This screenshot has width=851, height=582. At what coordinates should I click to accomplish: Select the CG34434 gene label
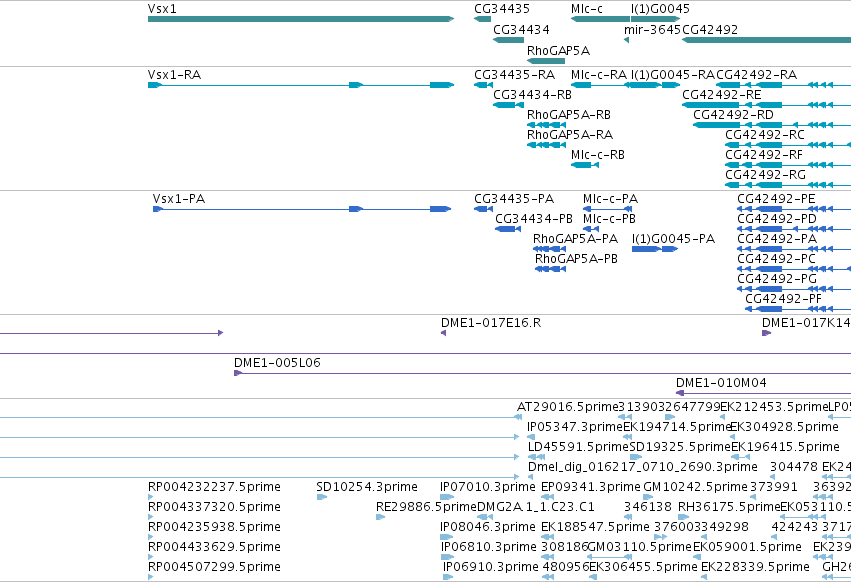(521, 29)
